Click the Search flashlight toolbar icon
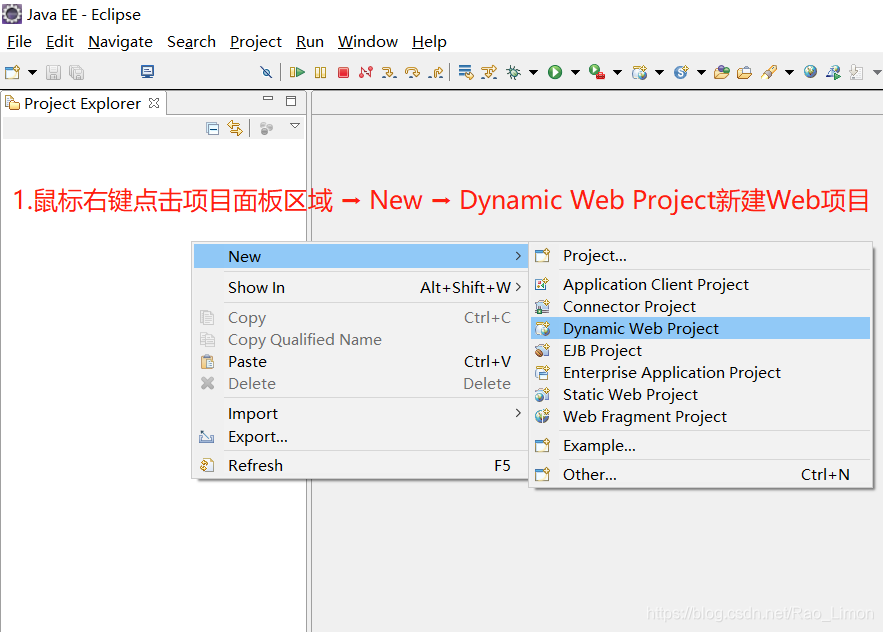Image resolution: width=883 pixels, height=632 pixels. (x=769, y=72)
